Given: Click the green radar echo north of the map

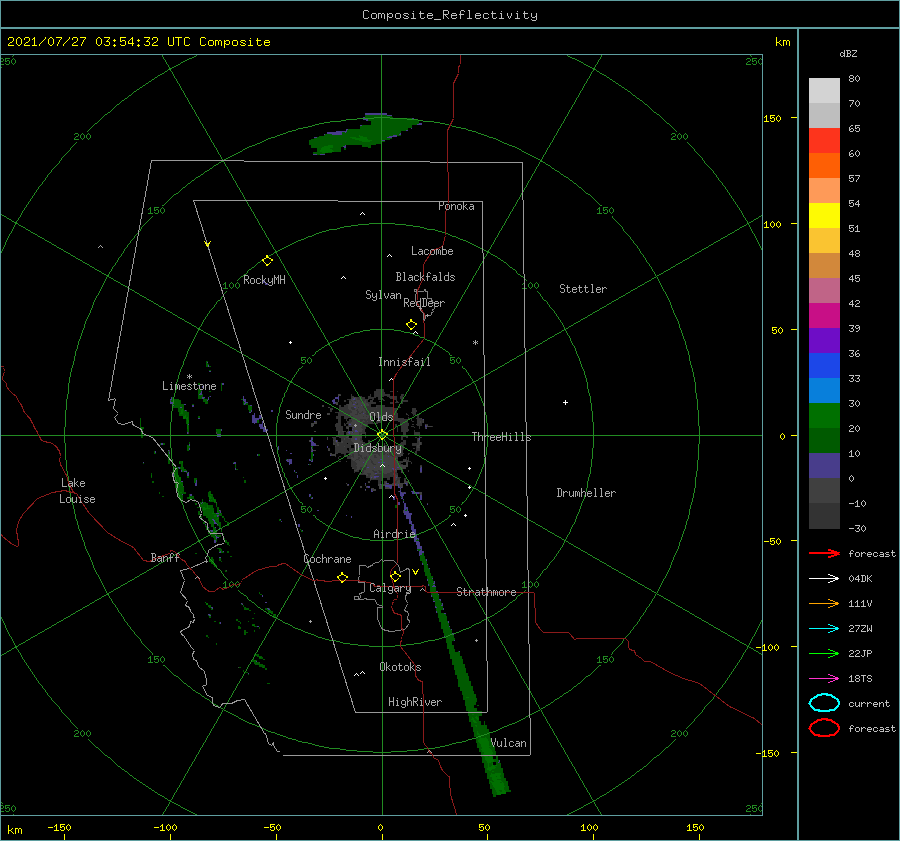Looking at the screenshot, I should click(x=365, y=134).
